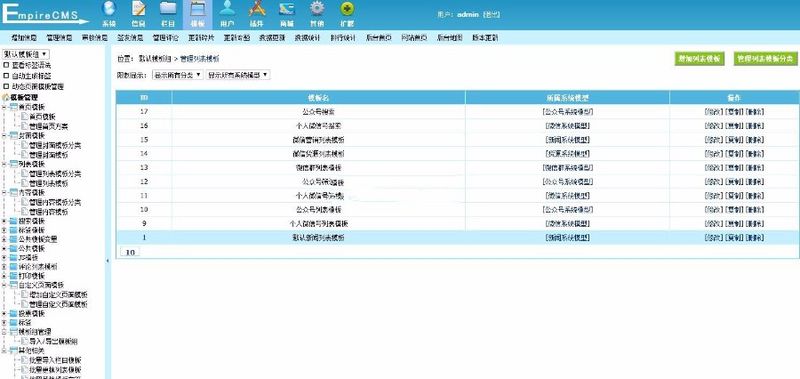Image resolution: width=800 pixels, height=379 pixels.
Task: Open the 扩展 (Extend) green plus icon
Action: pos(347,9)
